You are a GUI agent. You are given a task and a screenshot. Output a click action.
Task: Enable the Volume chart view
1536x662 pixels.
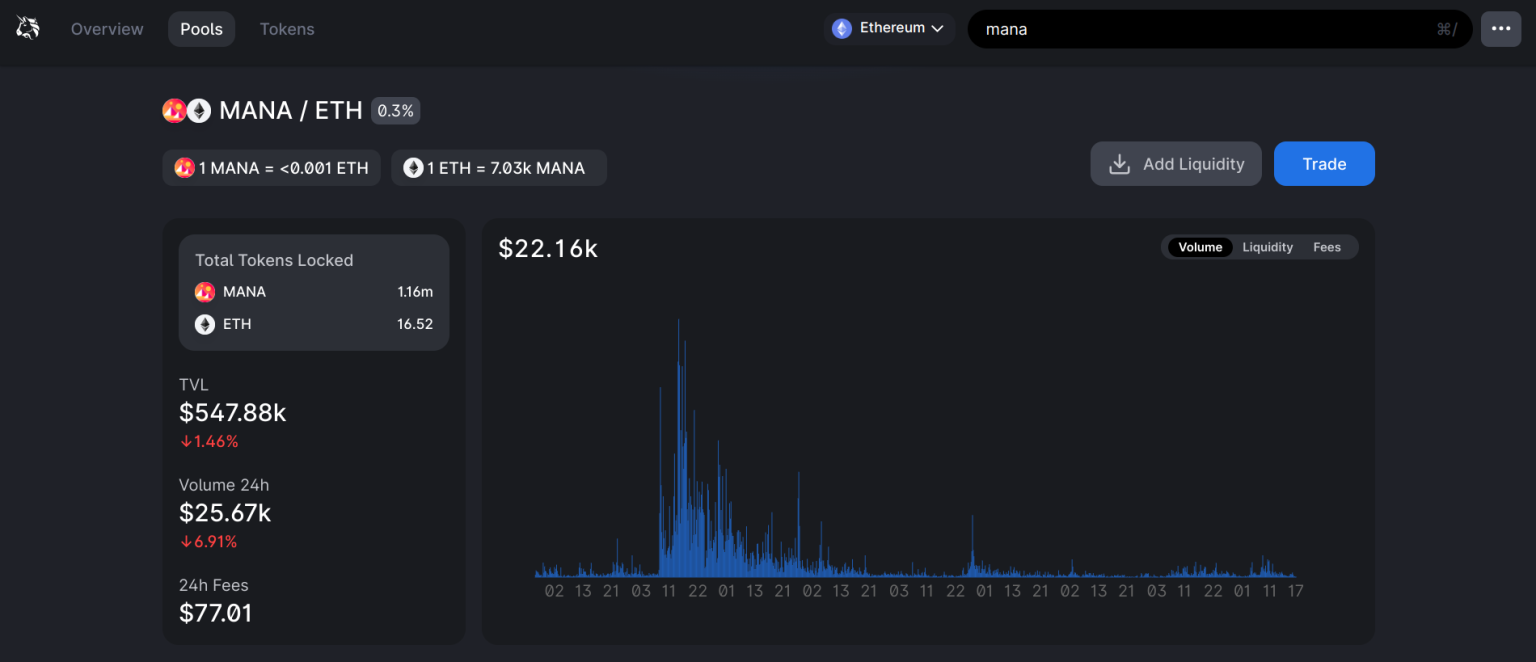click(x=1199, y=247)
